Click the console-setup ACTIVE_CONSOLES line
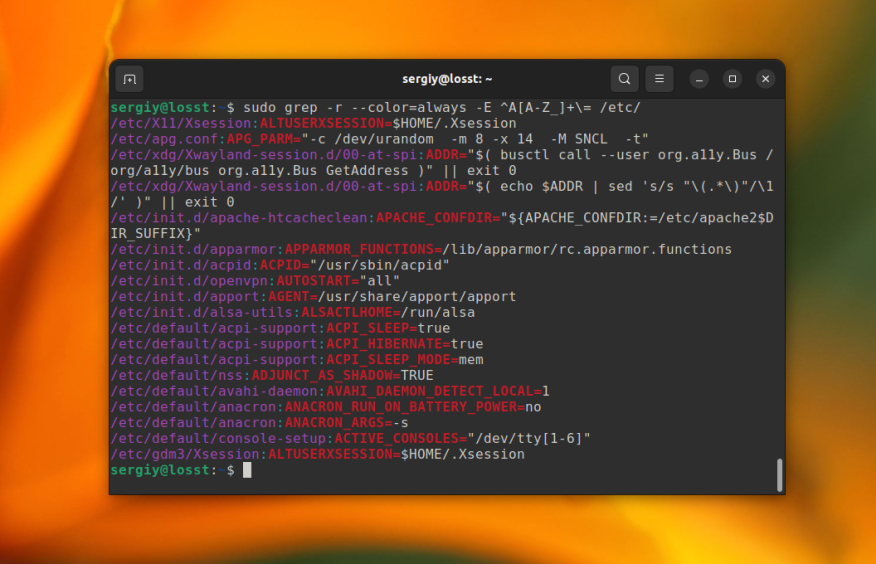This screenshot has height=564, width=876. [x=350, y=438]
